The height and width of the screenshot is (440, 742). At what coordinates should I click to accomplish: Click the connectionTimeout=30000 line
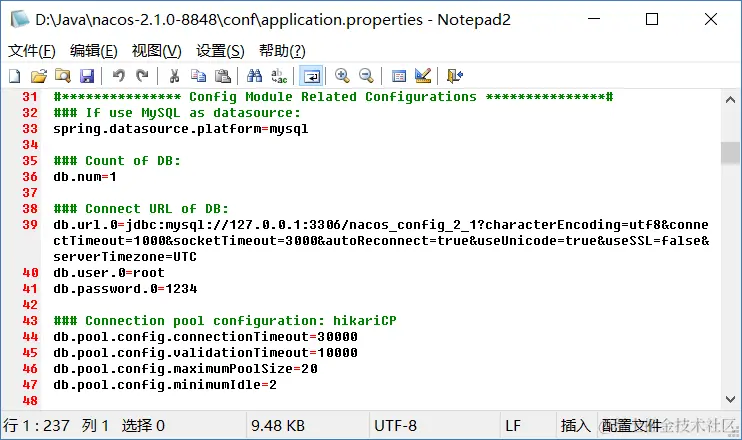[x=205, y=337]
